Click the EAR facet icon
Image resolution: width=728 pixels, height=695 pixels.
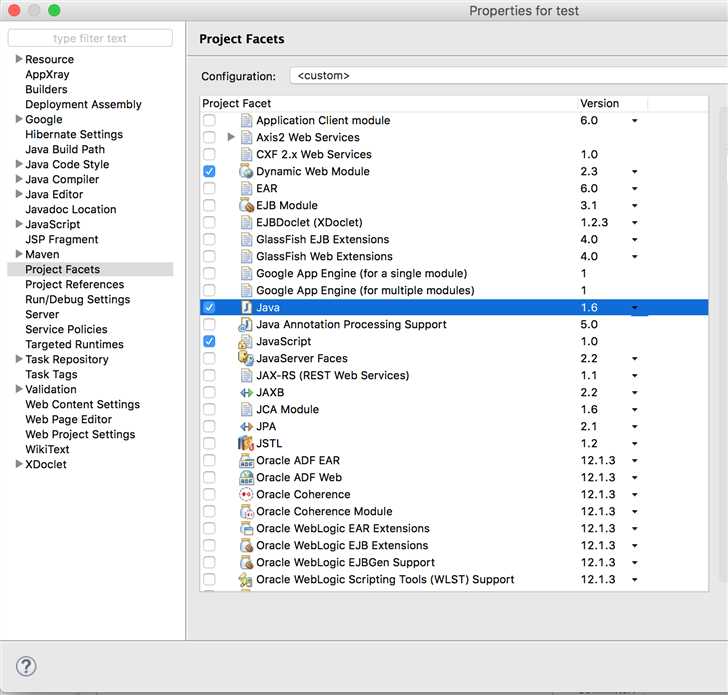[x=246, y=188]
